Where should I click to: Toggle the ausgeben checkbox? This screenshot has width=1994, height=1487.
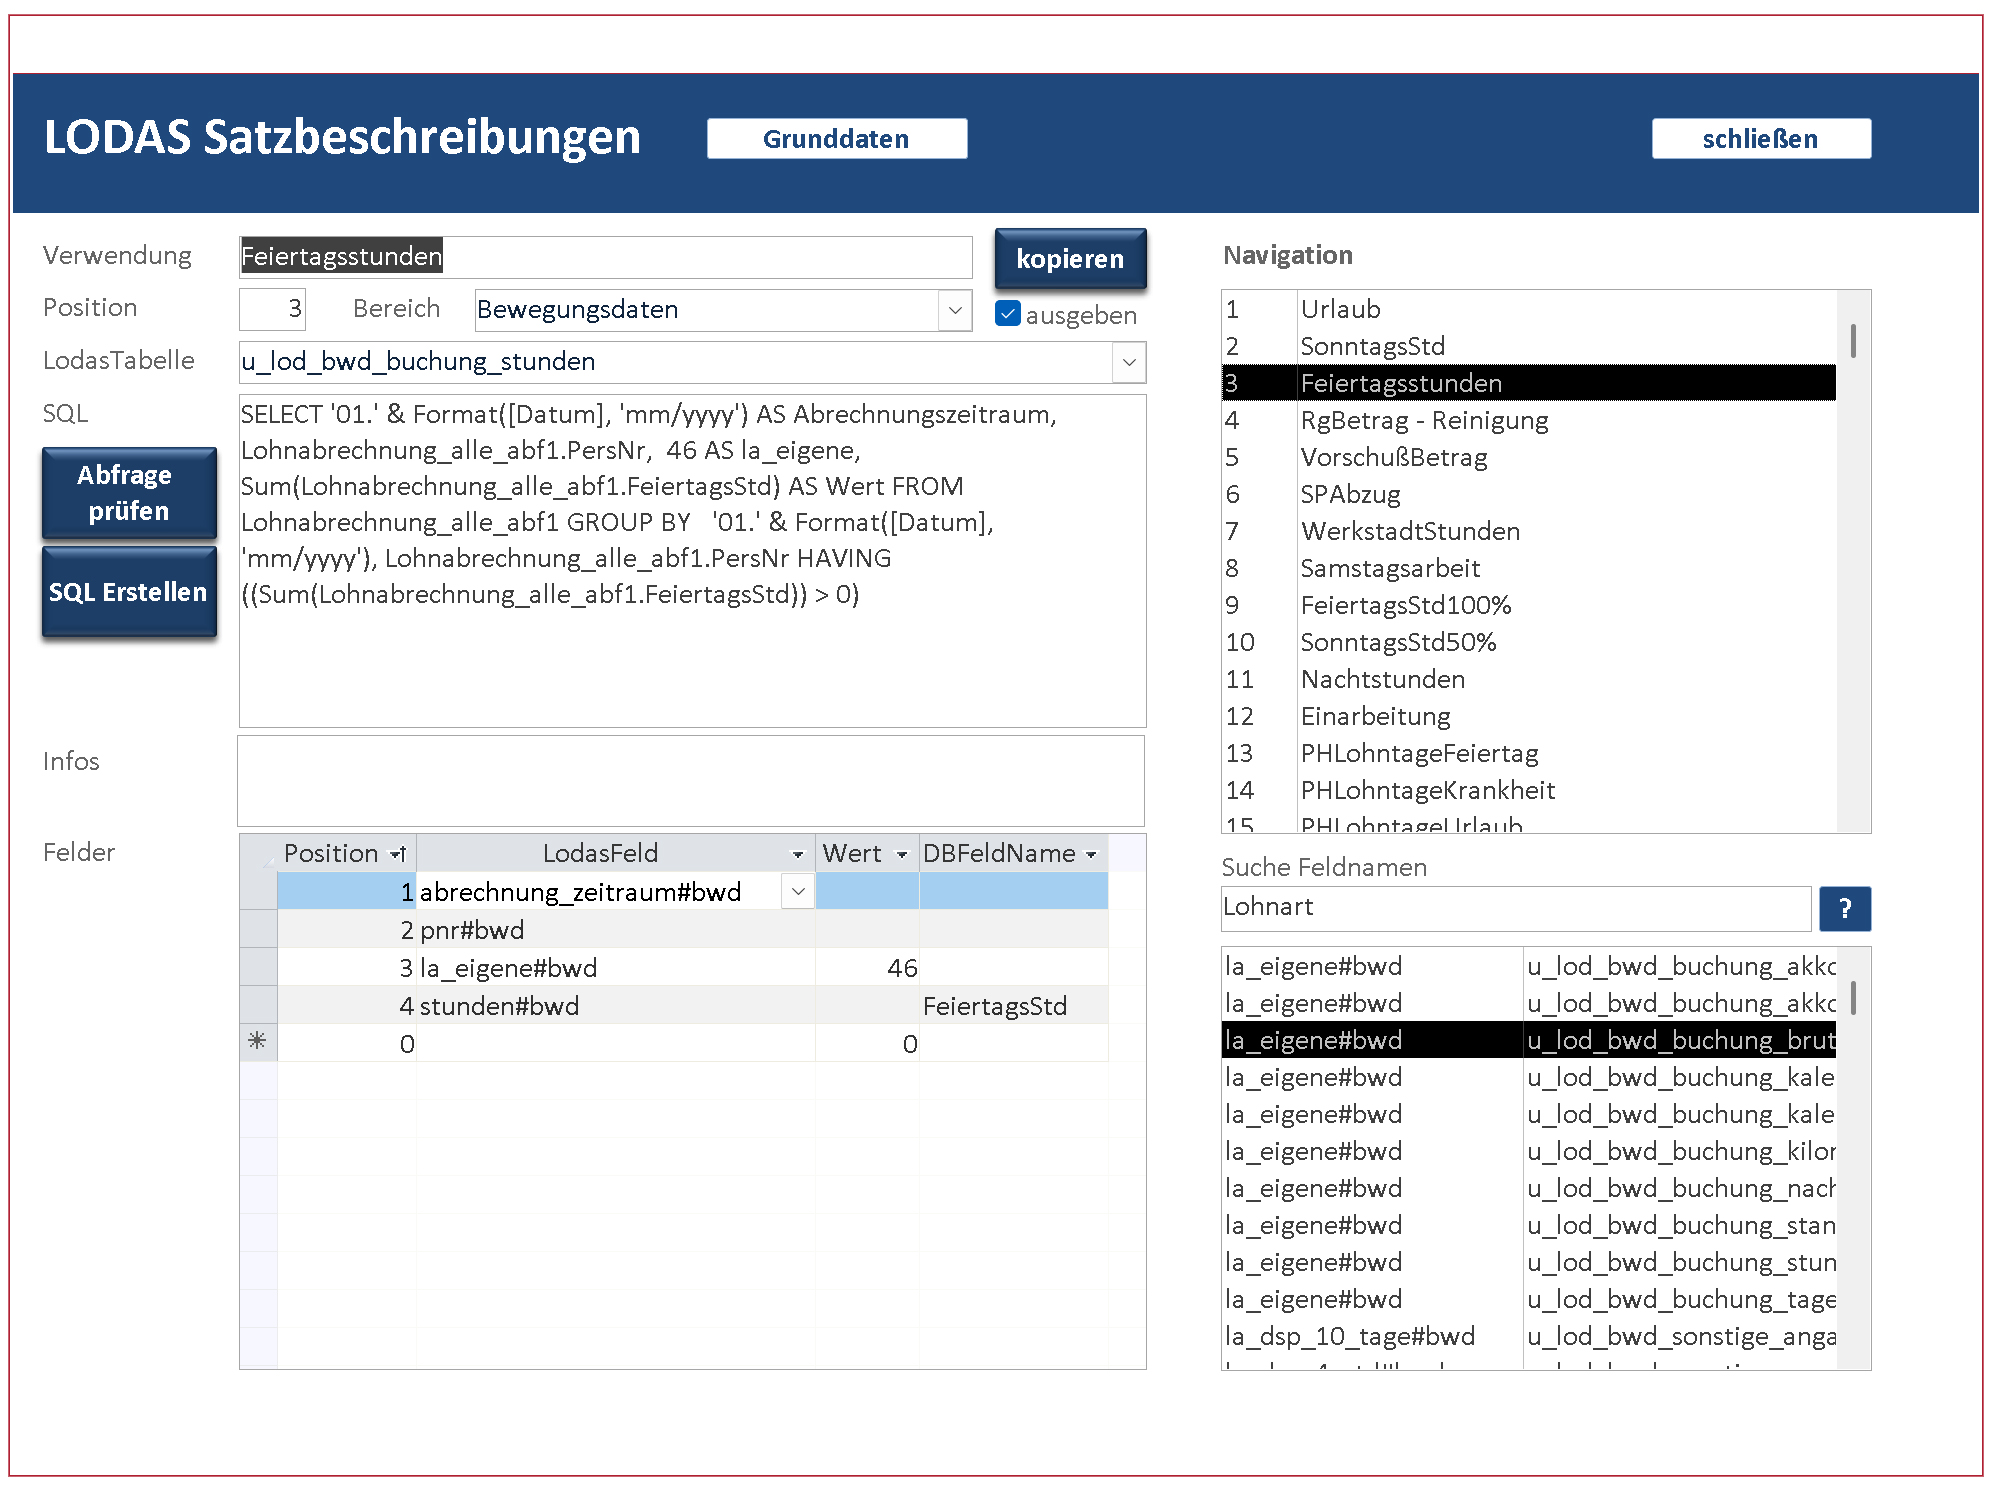pos(1008,314)
